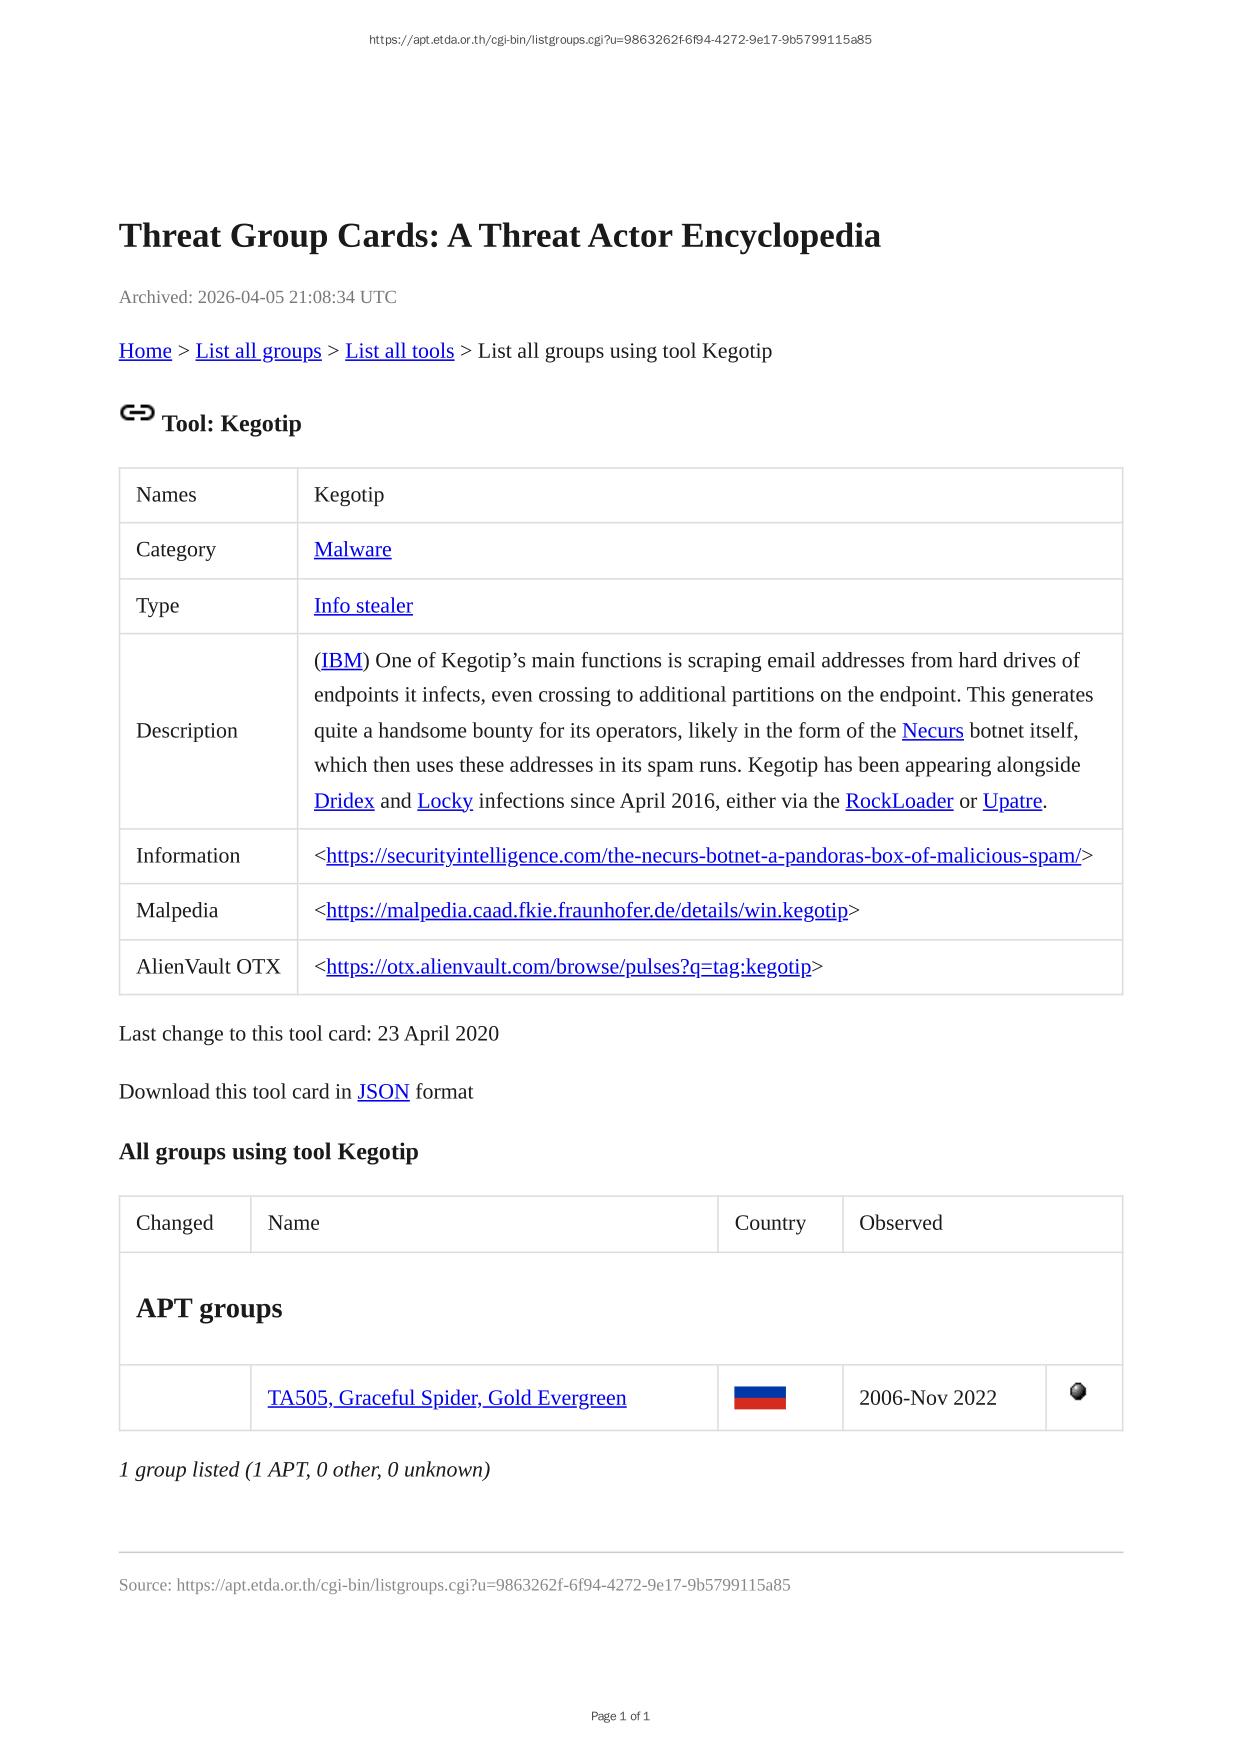The height and width of the screenshot is (1756, 1242).
Task: Open TA505, Graceful Spider, Gold Evergreen group
Action: coord(447,1398)
